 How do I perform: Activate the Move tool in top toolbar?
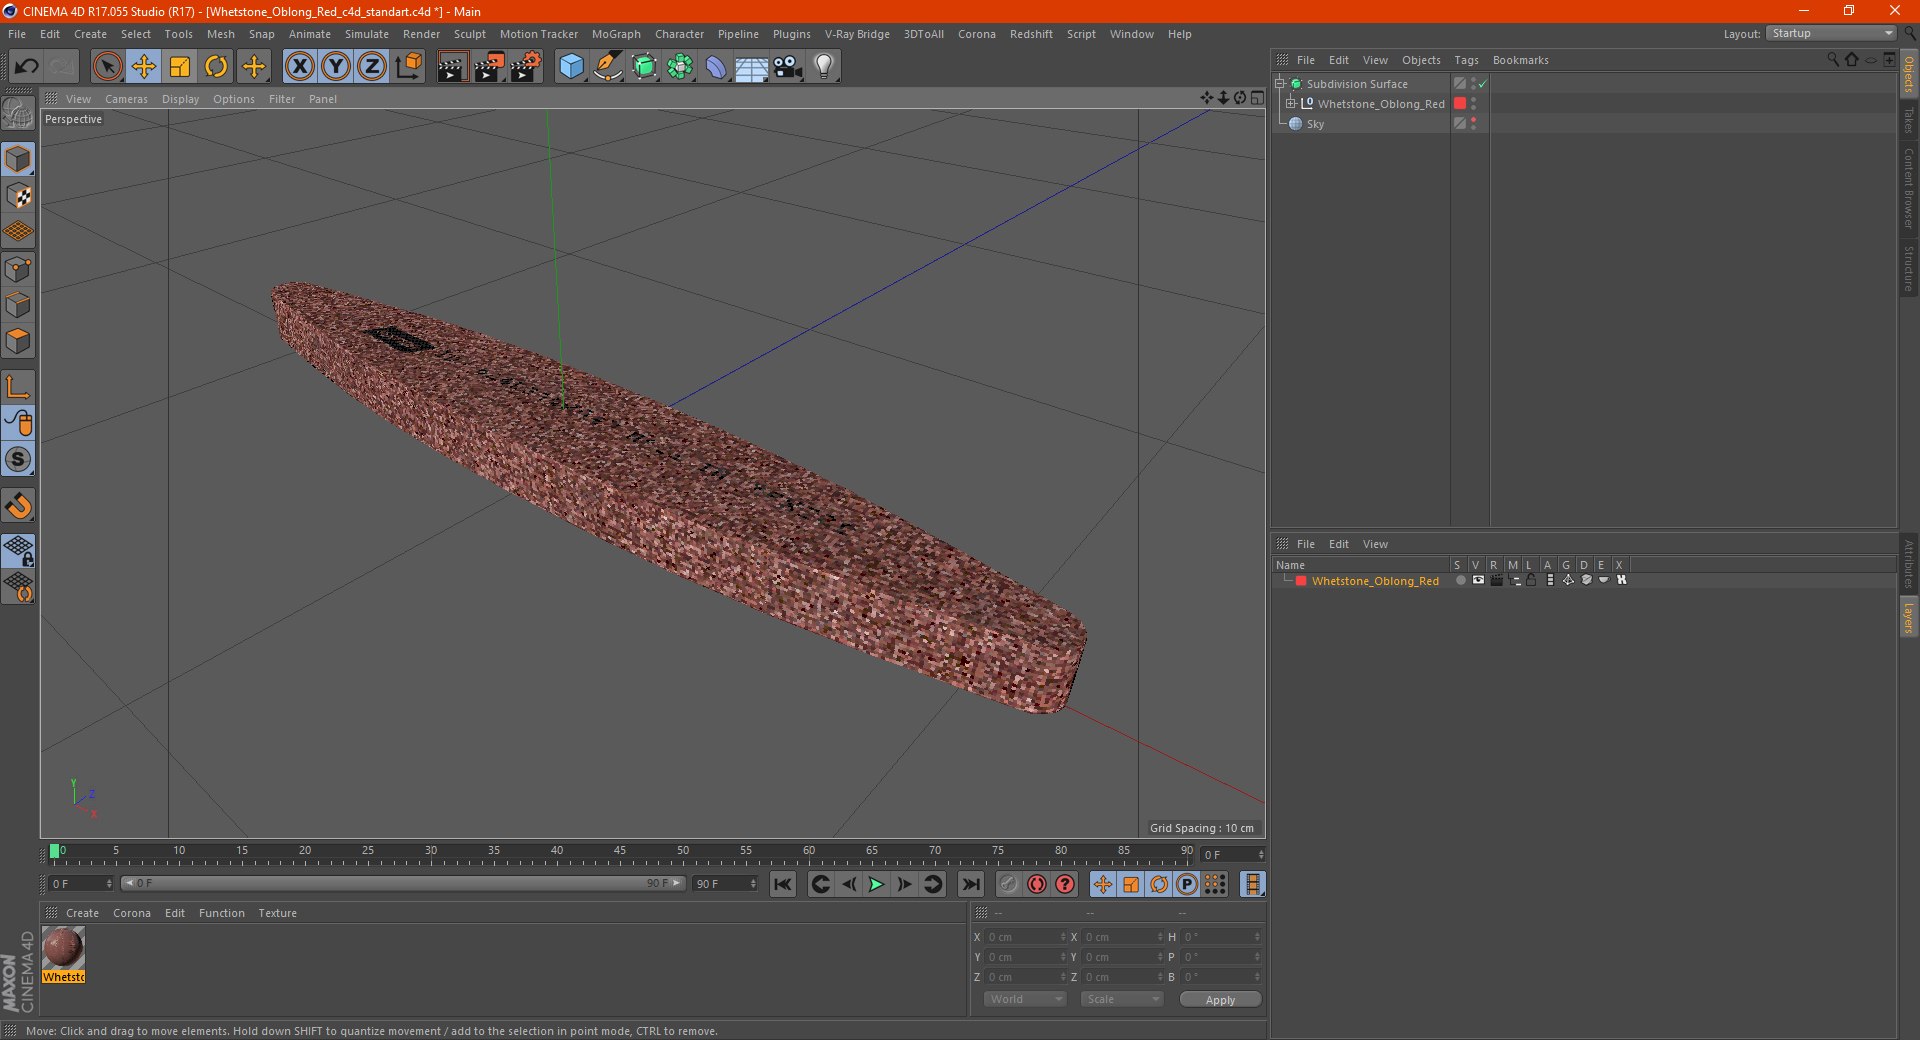pyautogui.click(x=143, y=67)
